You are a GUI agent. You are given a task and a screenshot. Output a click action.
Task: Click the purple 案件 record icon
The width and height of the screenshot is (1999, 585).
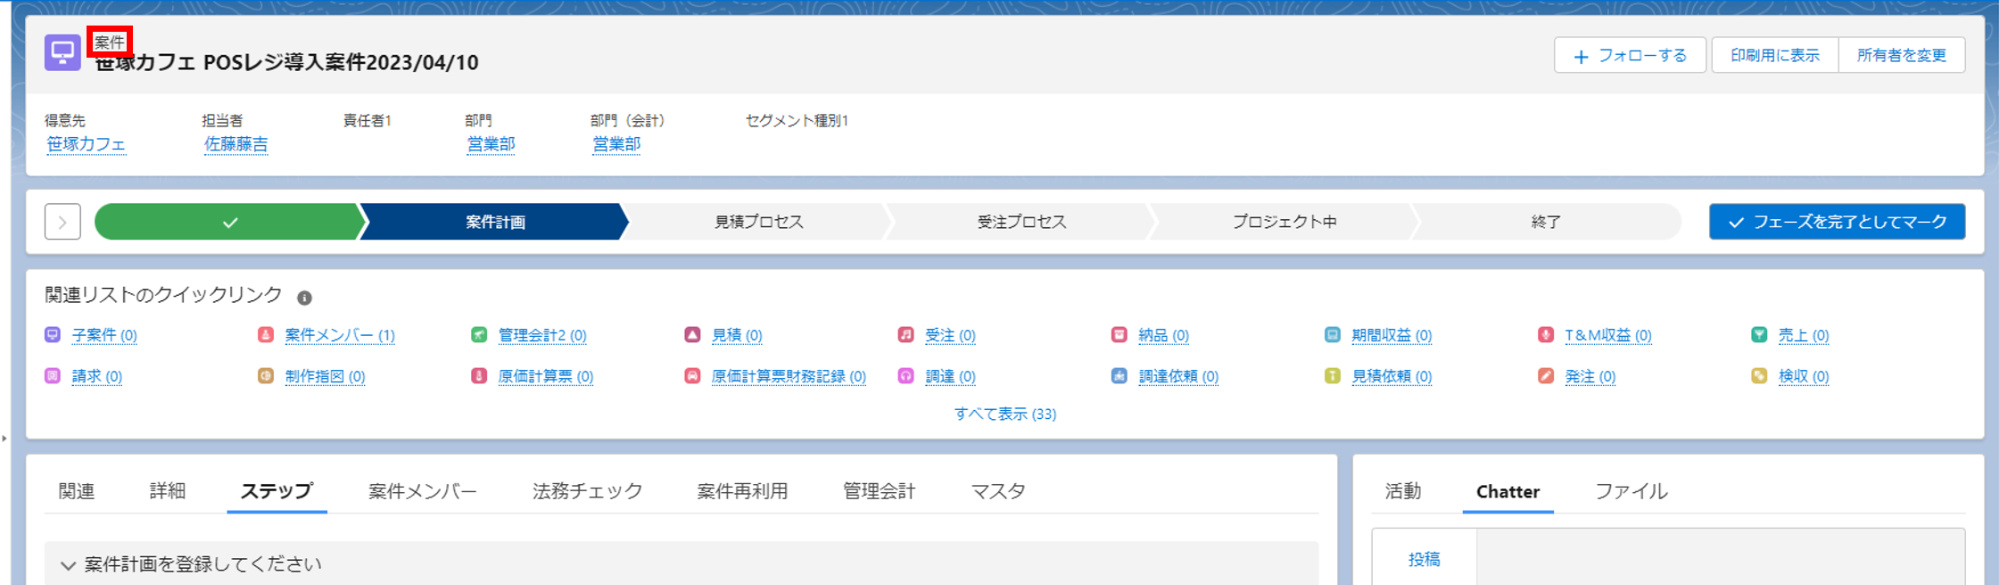(62, 52)
